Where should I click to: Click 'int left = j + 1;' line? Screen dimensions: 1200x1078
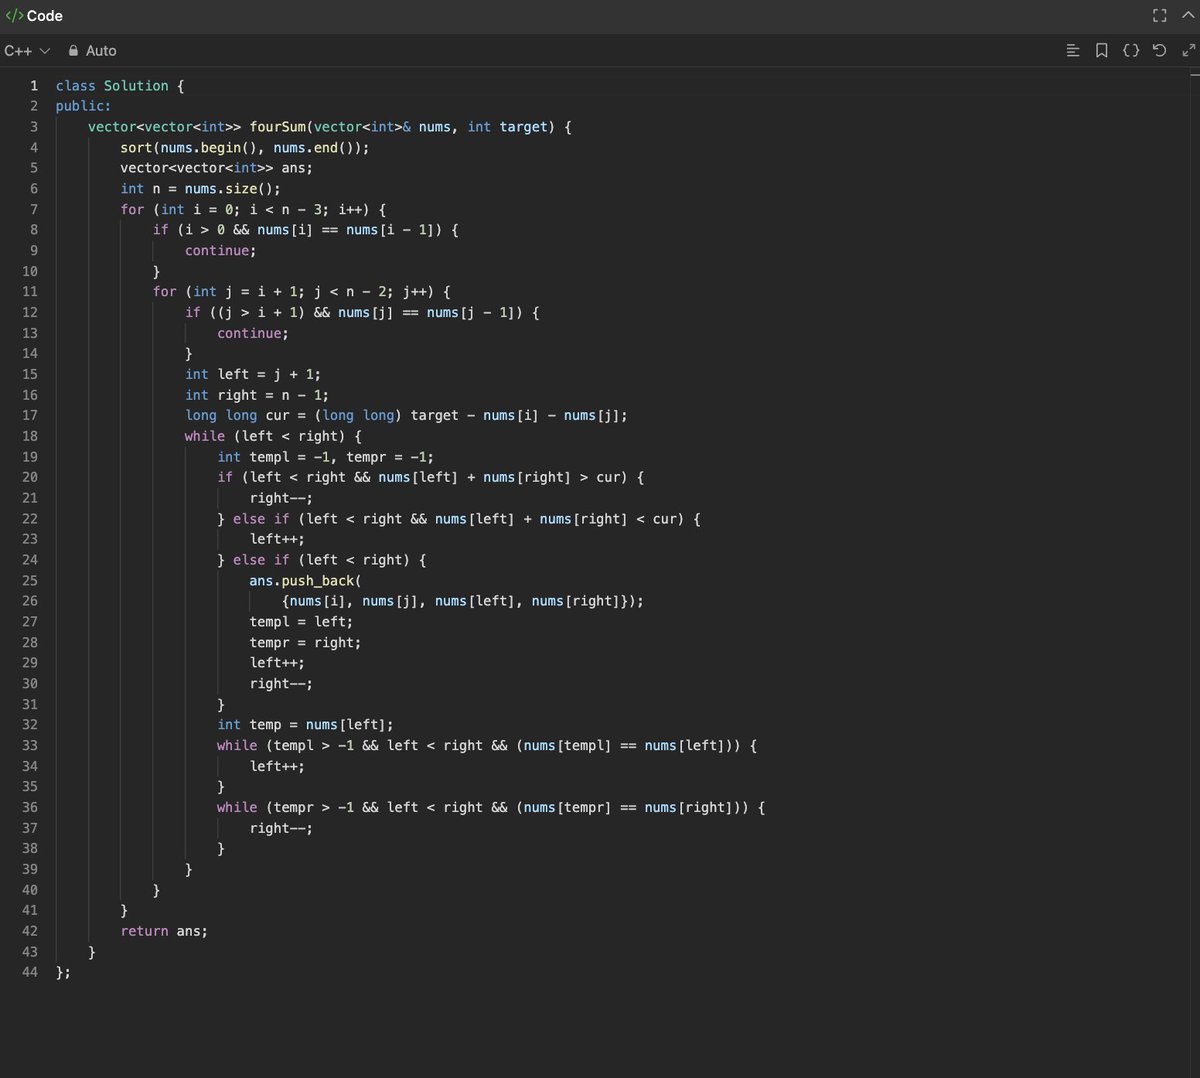coord(253,374)
